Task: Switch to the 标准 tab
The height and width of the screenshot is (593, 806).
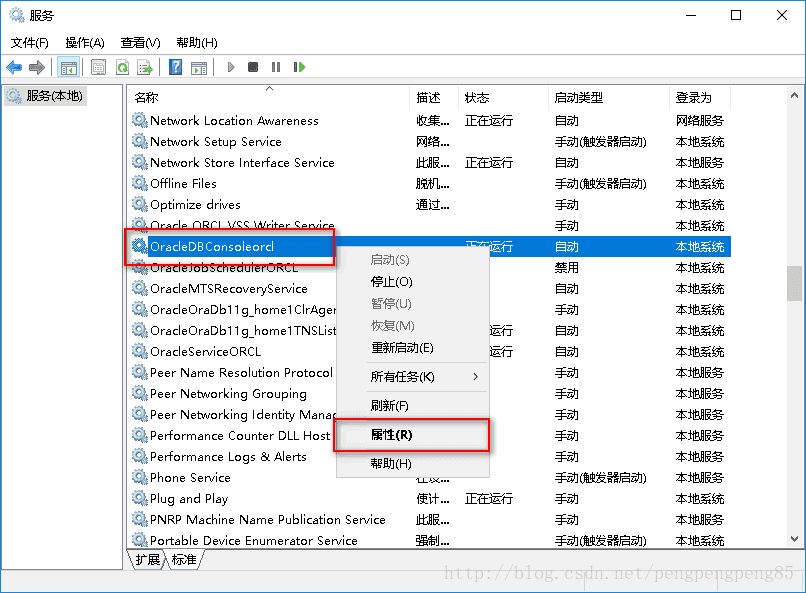Action: [x=184, y=560]
